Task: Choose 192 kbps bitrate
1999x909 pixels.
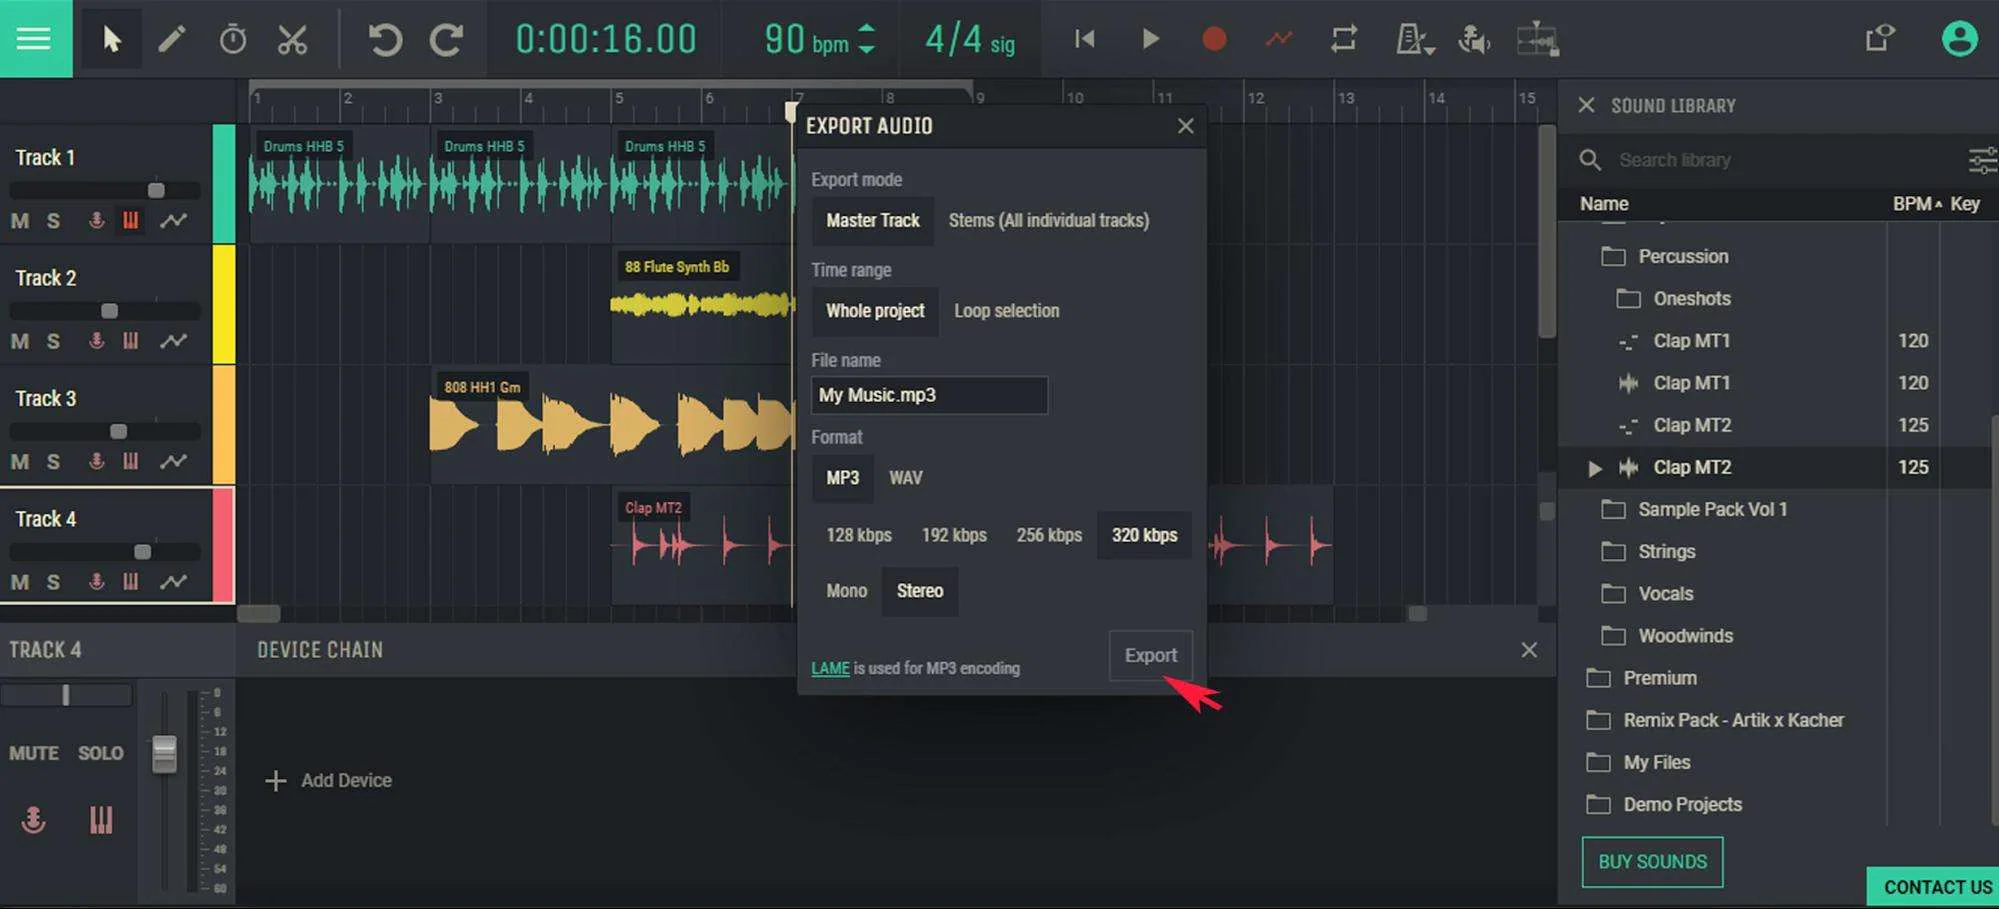Action: point(954,535)
